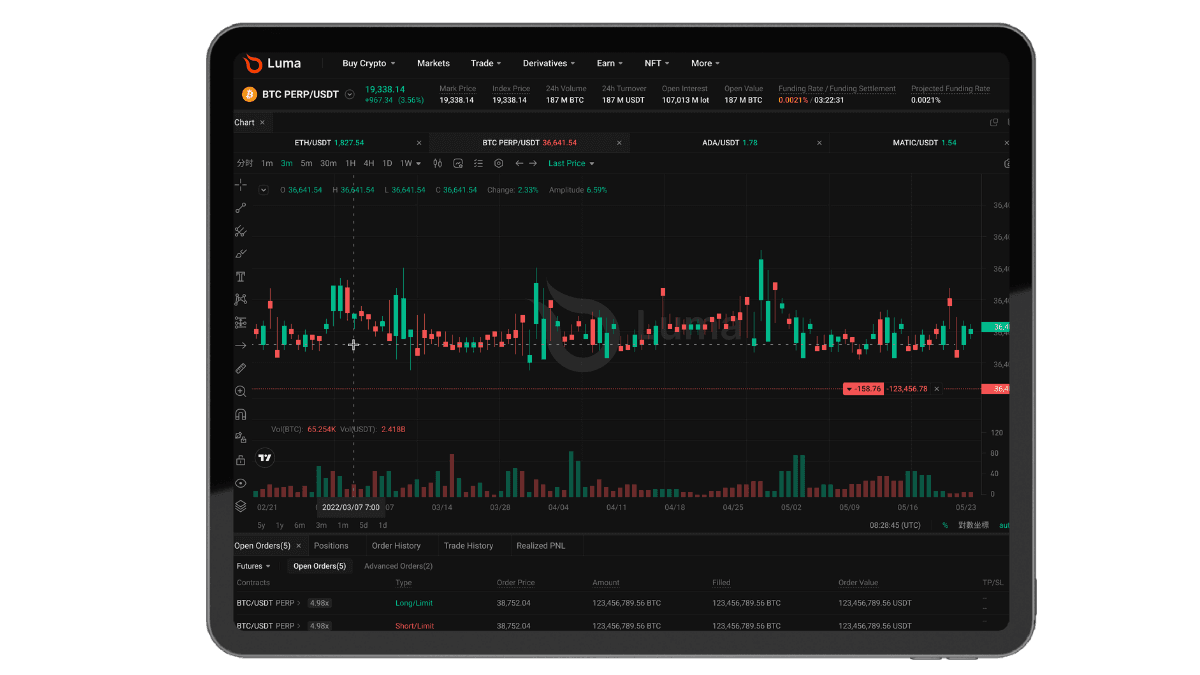This screenshot has height=675, width=1200.
Task: Click the Luma logo
Action: [273, 63]
